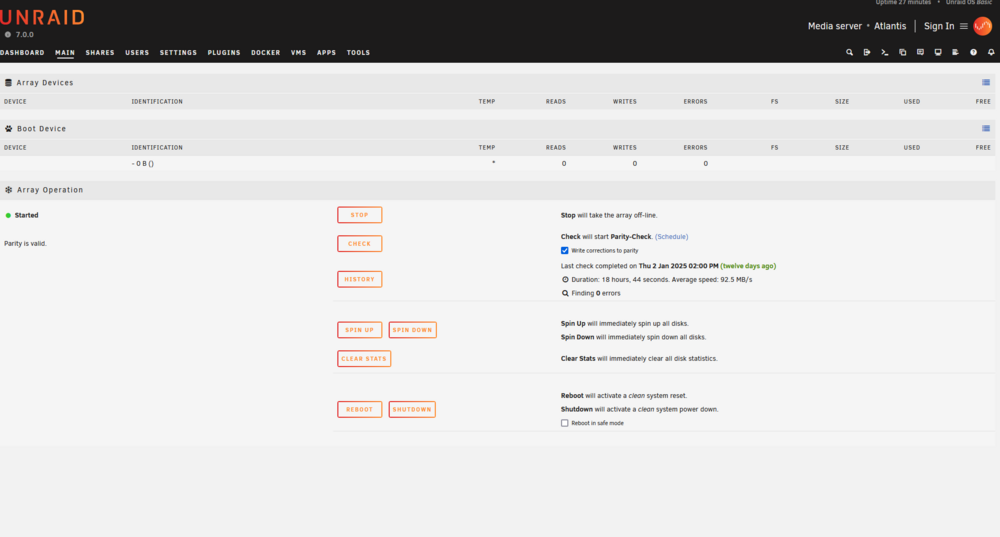Click the Spin Down button
Image resolution: width=1000 pixels, height=537 pixels.
[413, 330]
